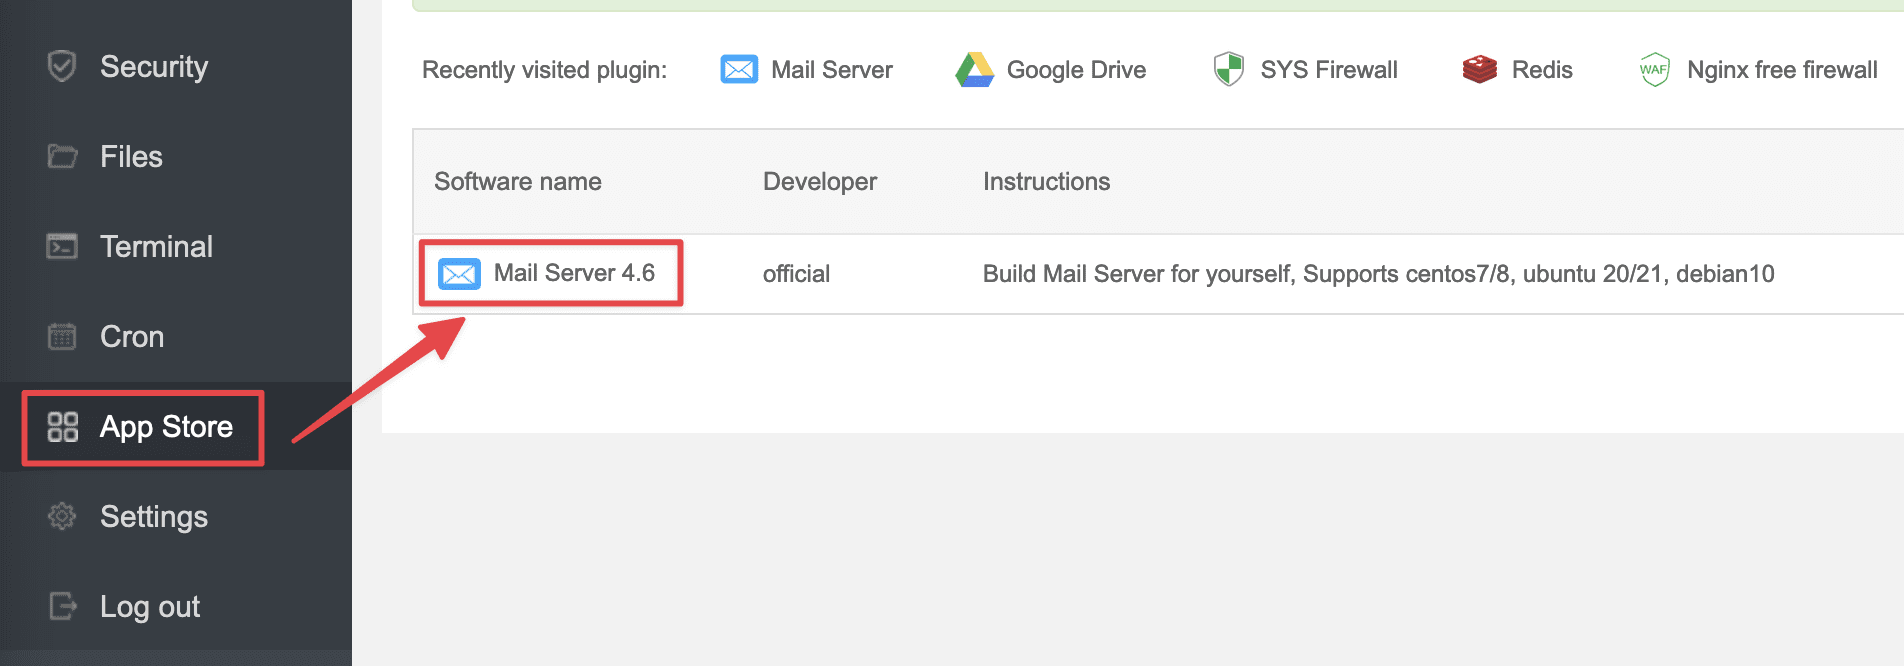Screen dimensions: 1904x666
Task: Open the Terminal menu item
Action: 156,247
